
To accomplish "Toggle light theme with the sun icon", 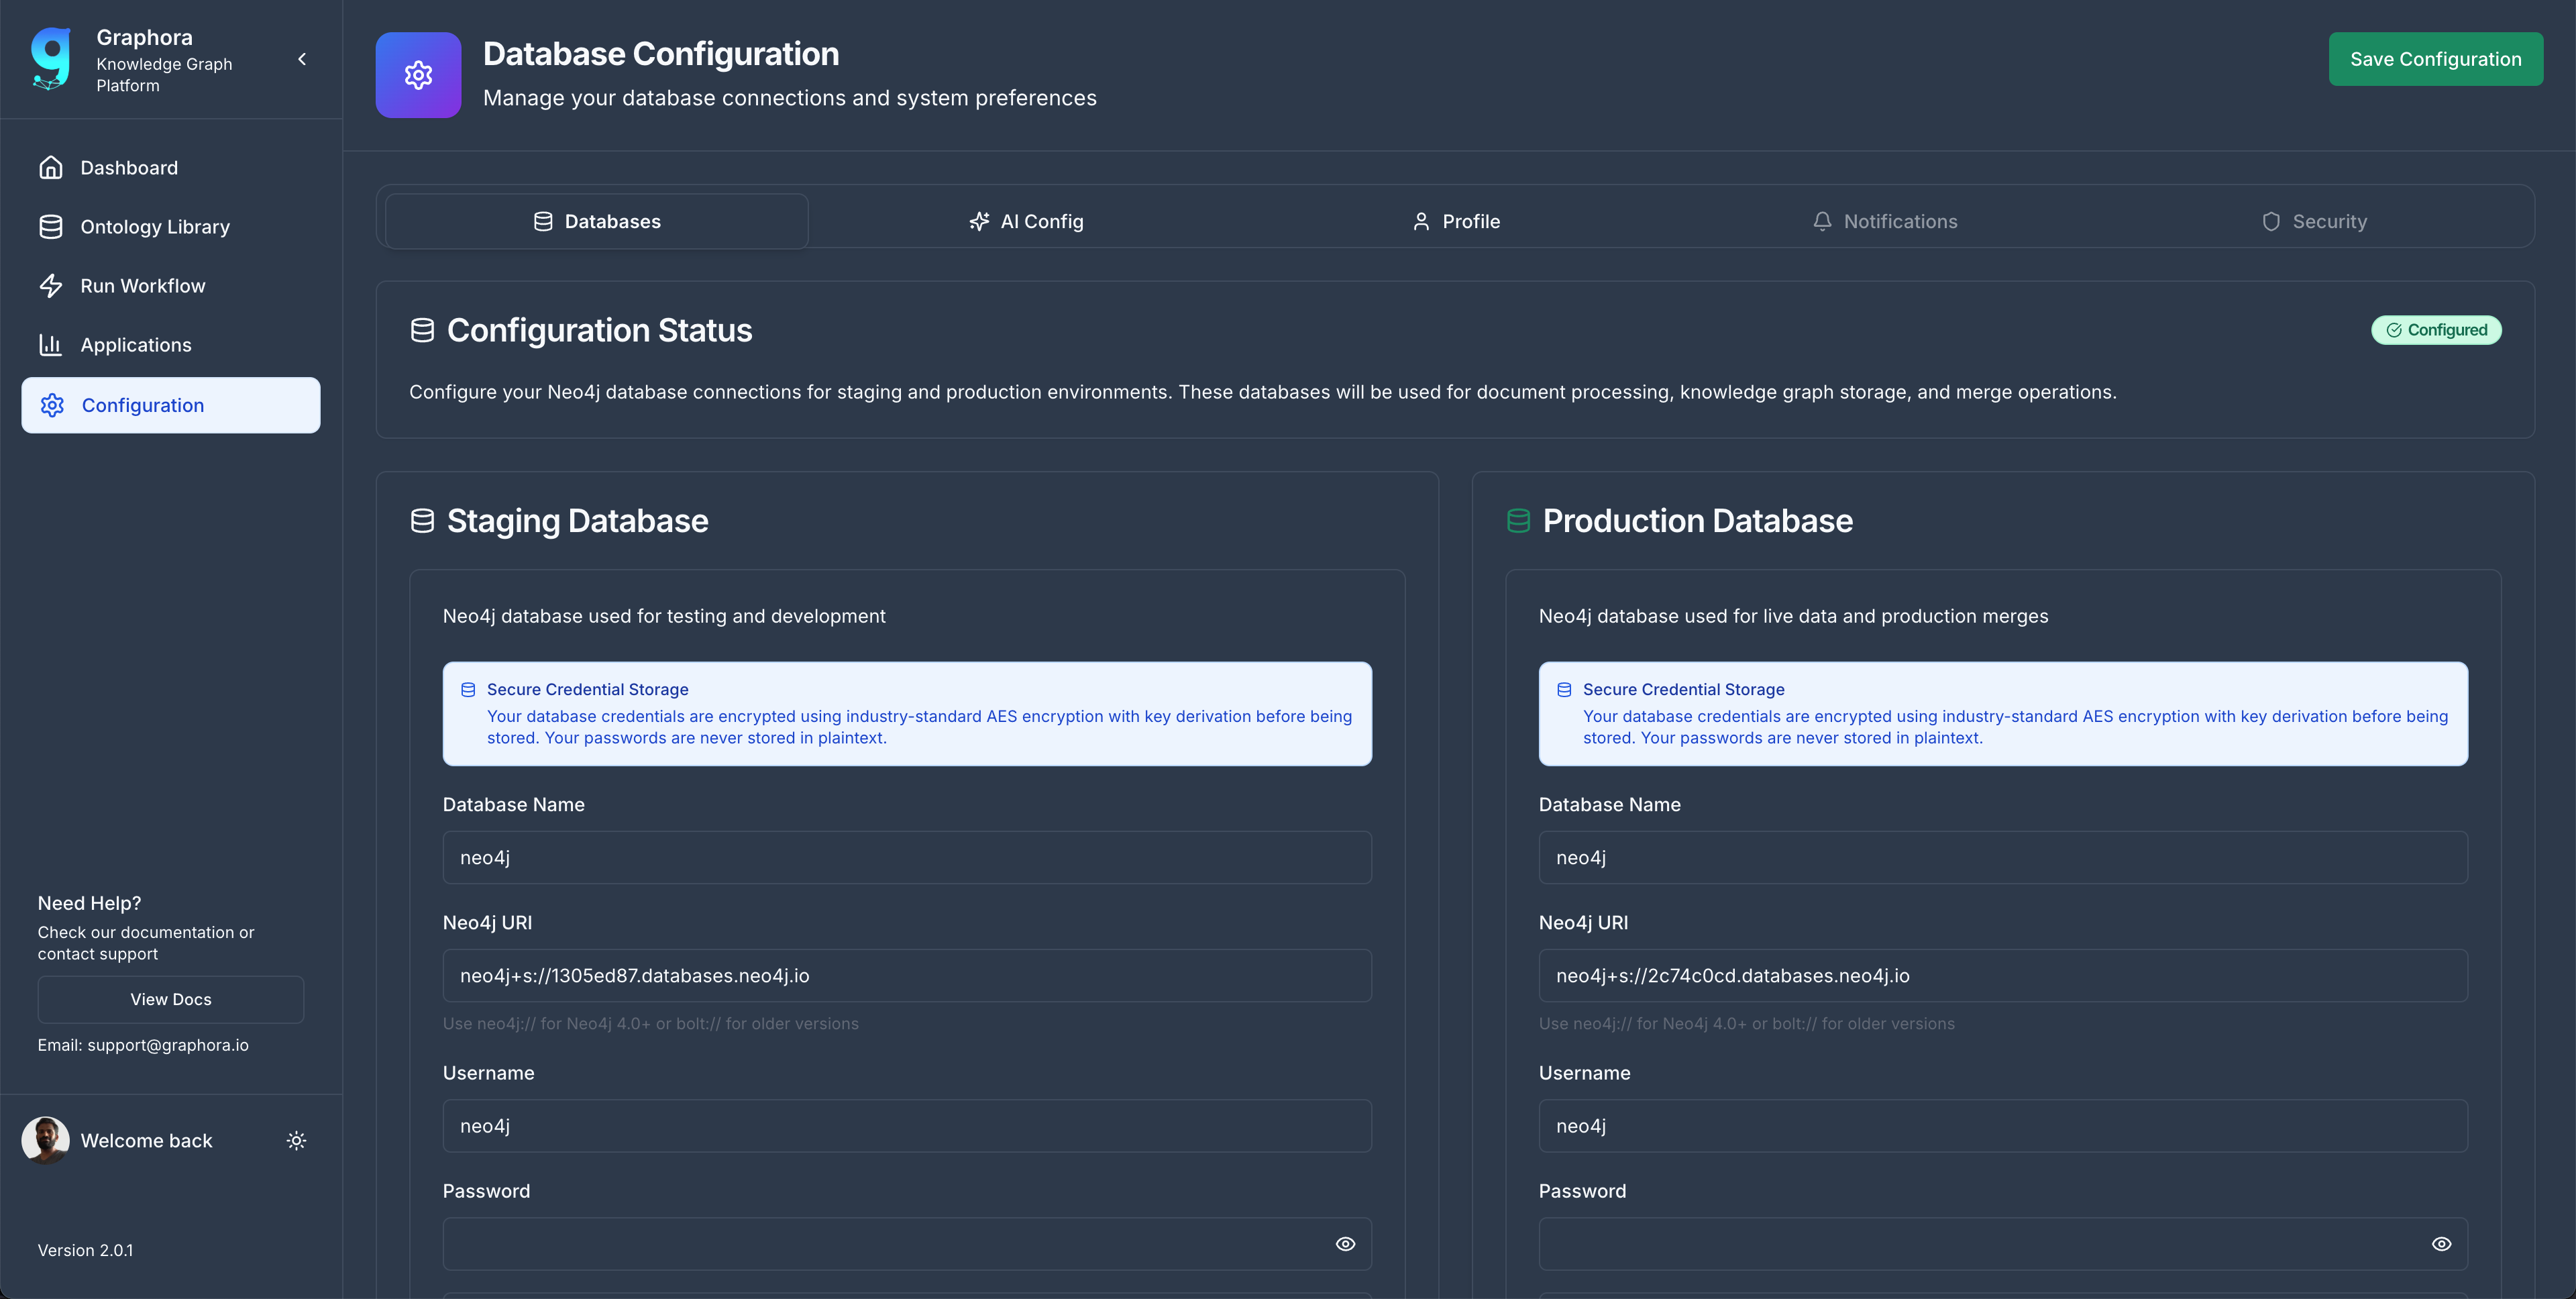I will [296, 1140].
